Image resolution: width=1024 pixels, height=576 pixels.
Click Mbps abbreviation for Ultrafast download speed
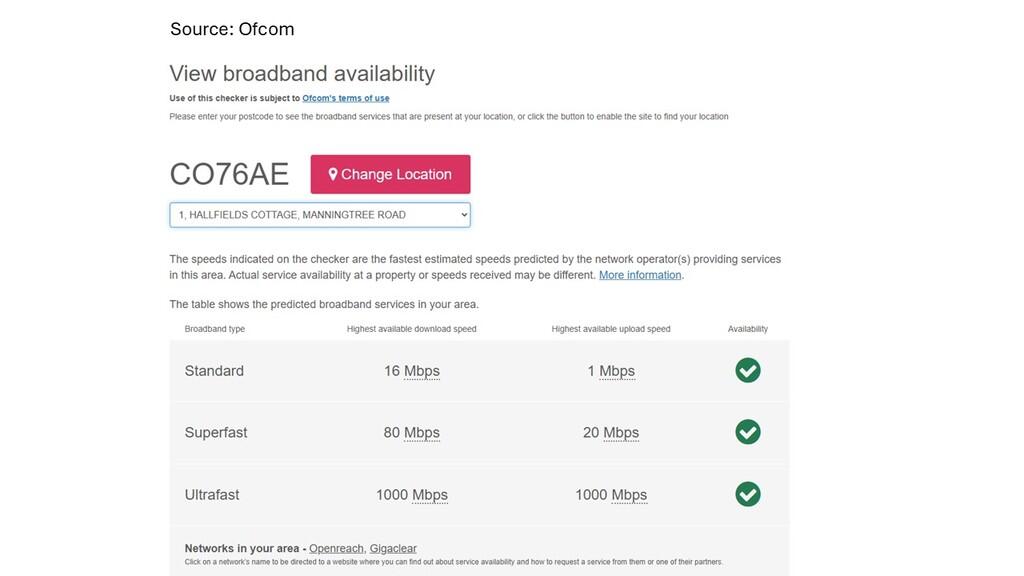pos(430,495)
